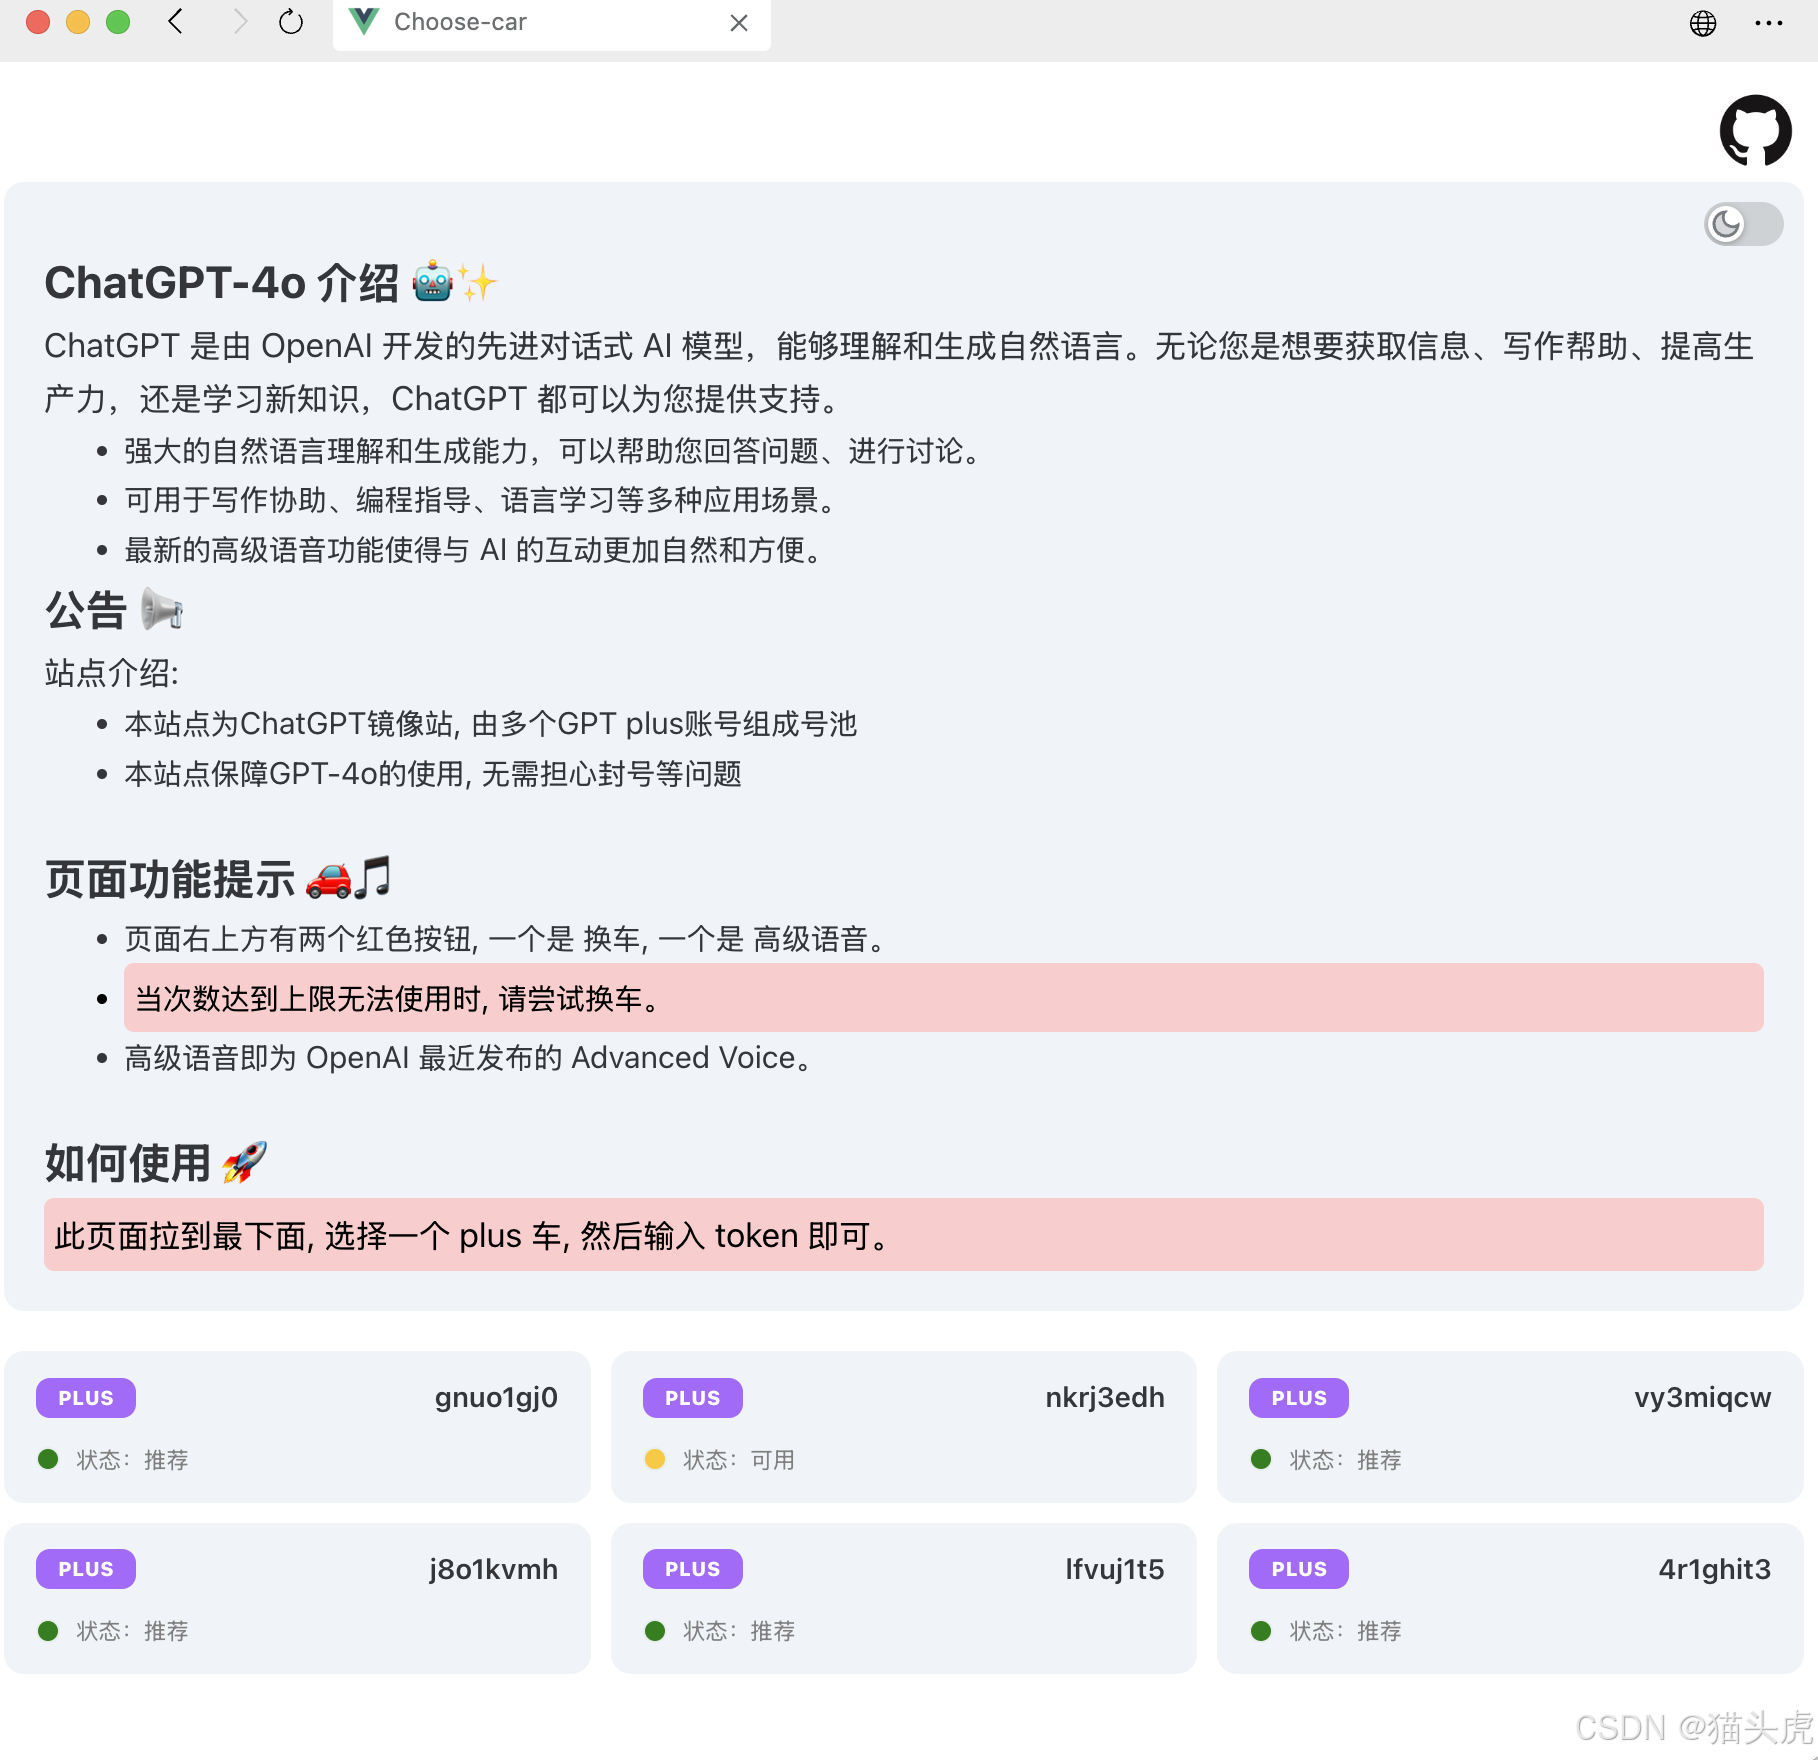1818x1760 pixels.
Task: Select the nkrj3edh PLUS car card
Action: 903,1426
